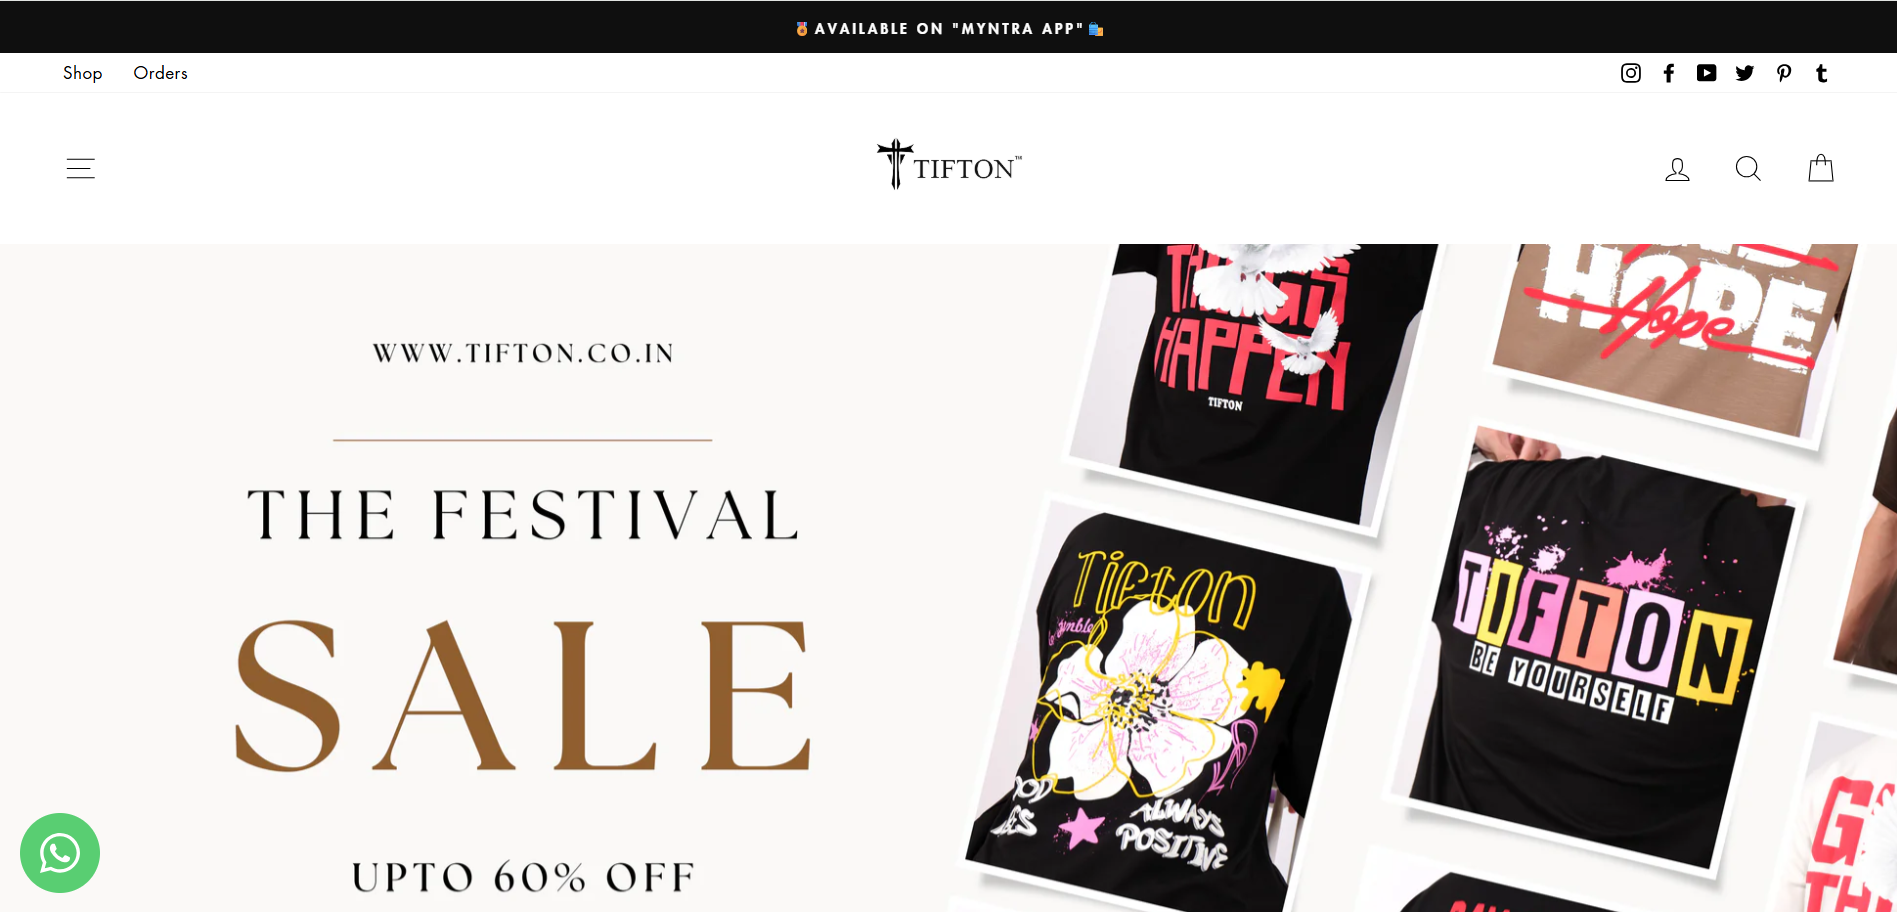
Task: View the shopping bag cart
Action: pos(1821,167)
